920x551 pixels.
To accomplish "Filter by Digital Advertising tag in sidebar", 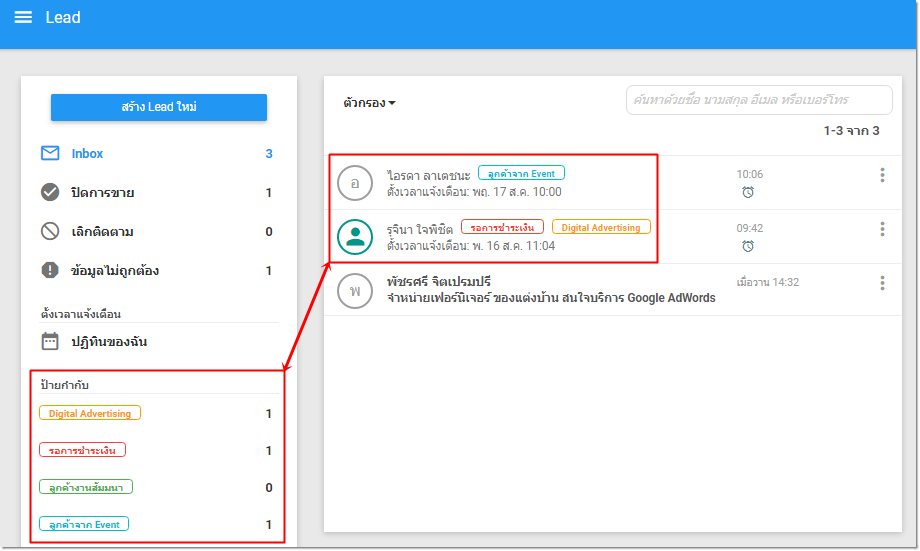I will click(90, 413).
